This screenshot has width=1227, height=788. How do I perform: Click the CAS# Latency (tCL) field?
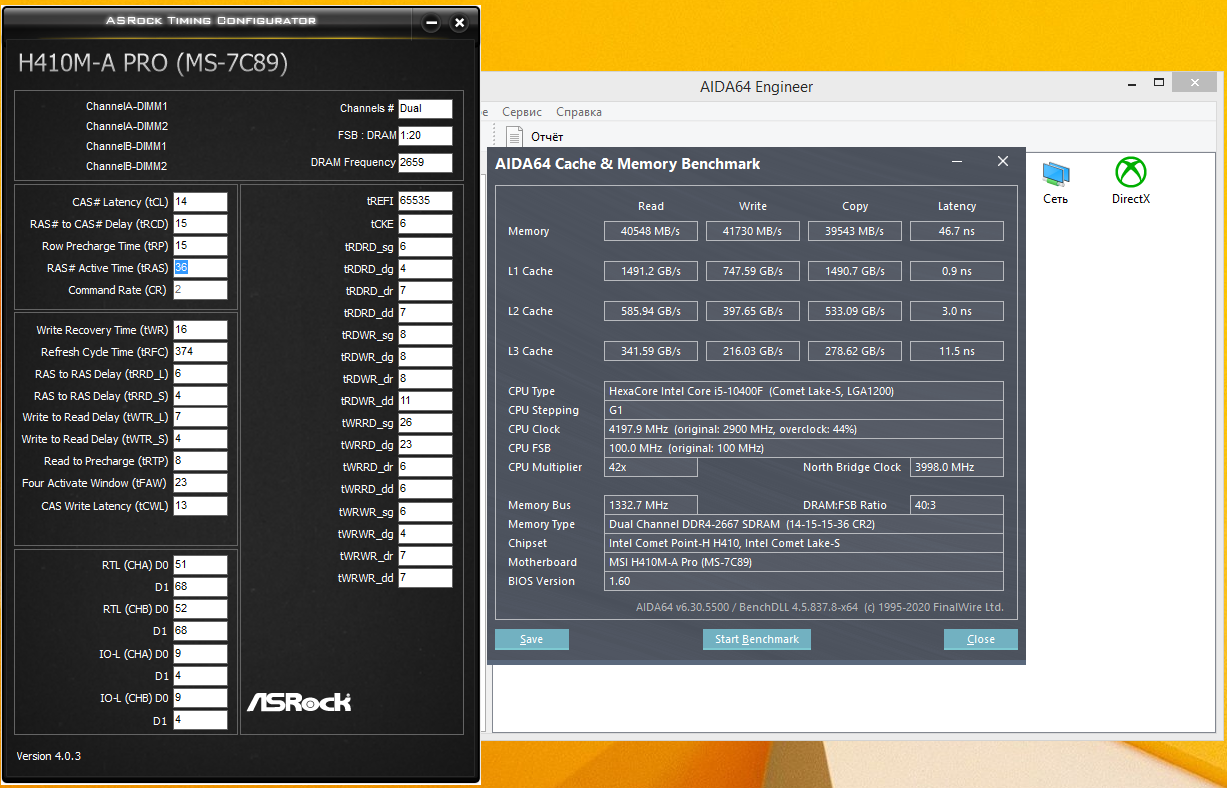tap(200, 202)
